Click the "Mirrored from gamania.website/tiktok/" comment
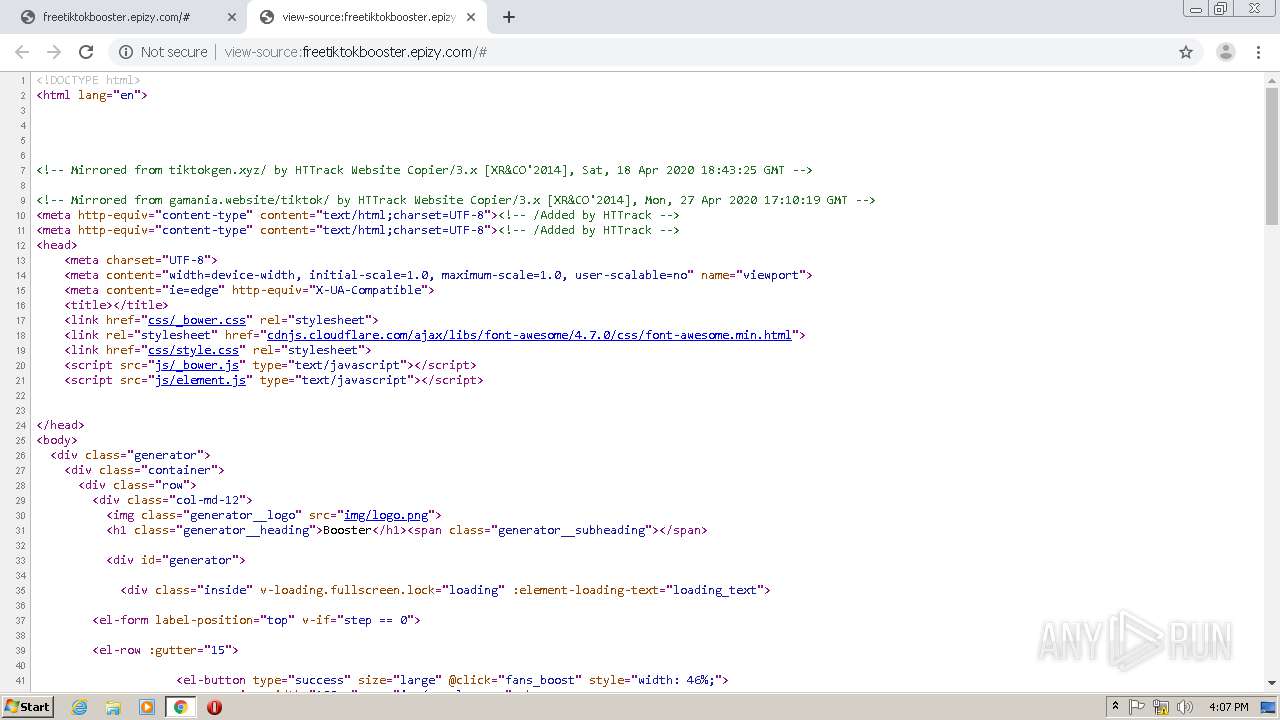 pos(456,200)
